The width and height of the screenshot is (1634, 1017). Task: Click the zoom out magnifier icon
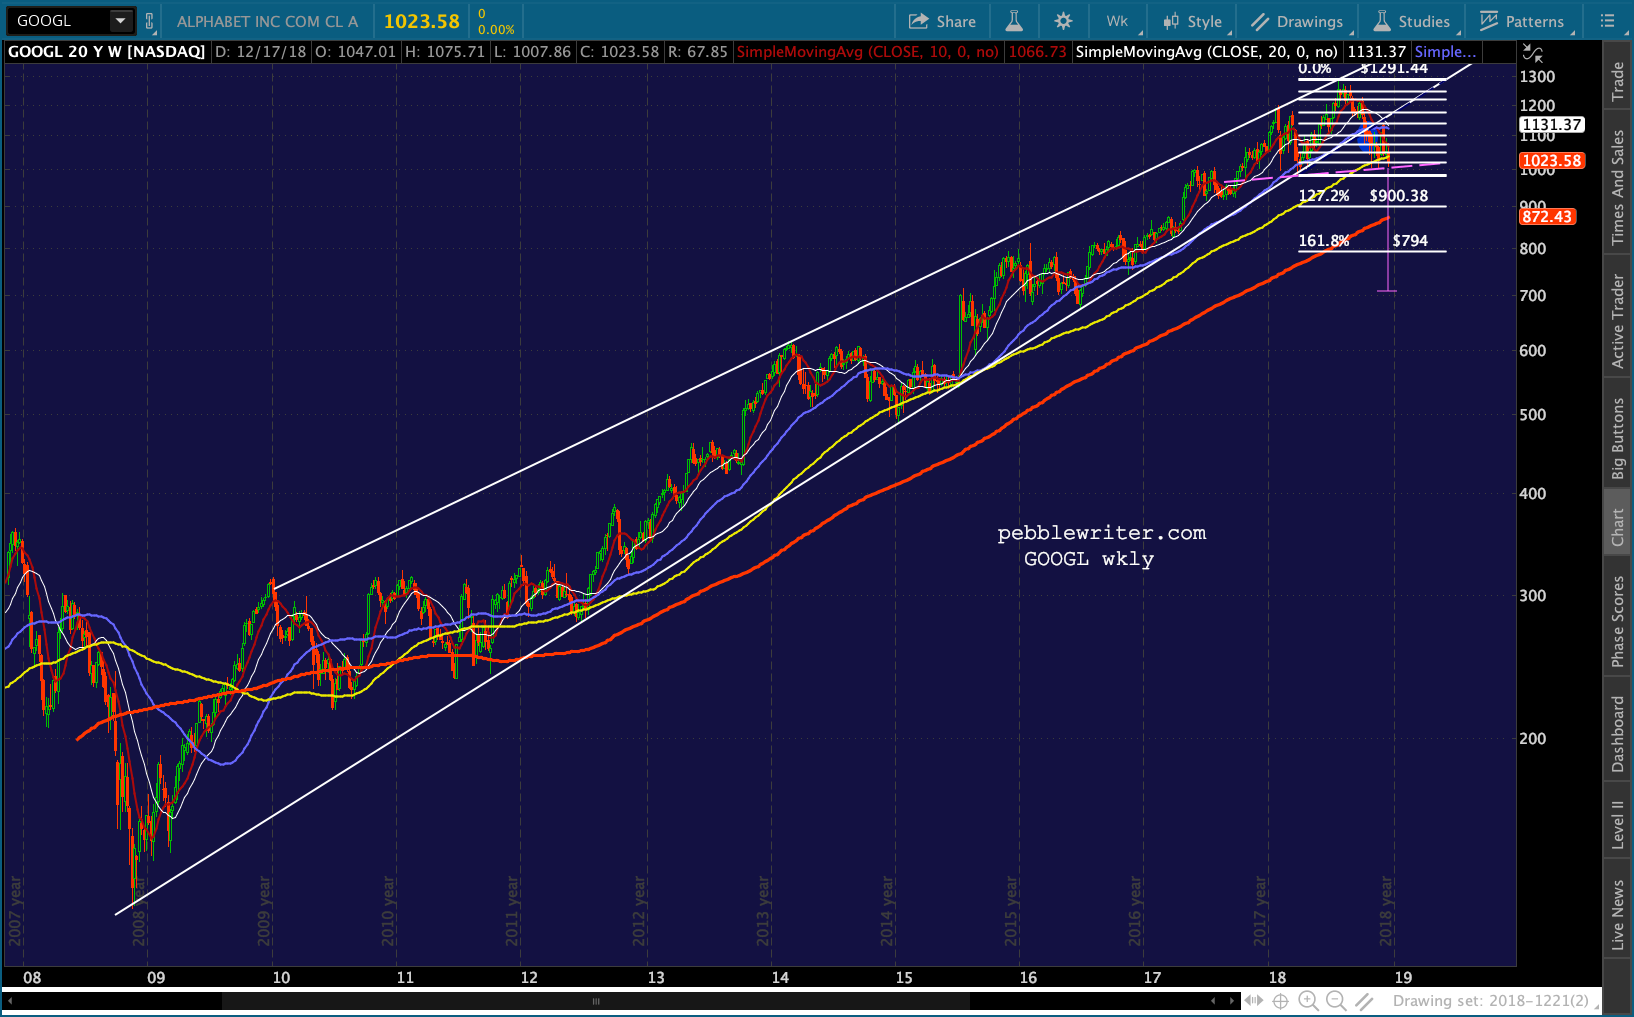[x=1336, y=1001]
